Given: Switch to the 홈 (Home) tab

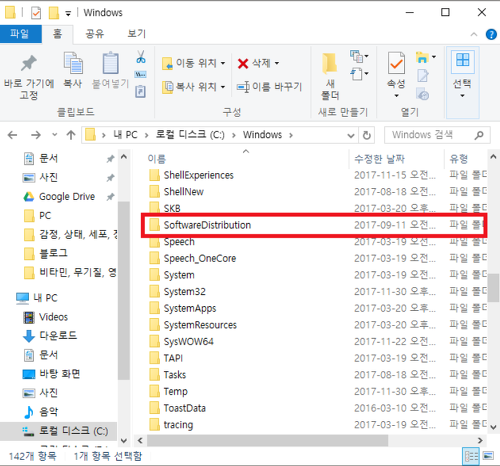Looking at the screenshot, I should click(x=57, y=34).
